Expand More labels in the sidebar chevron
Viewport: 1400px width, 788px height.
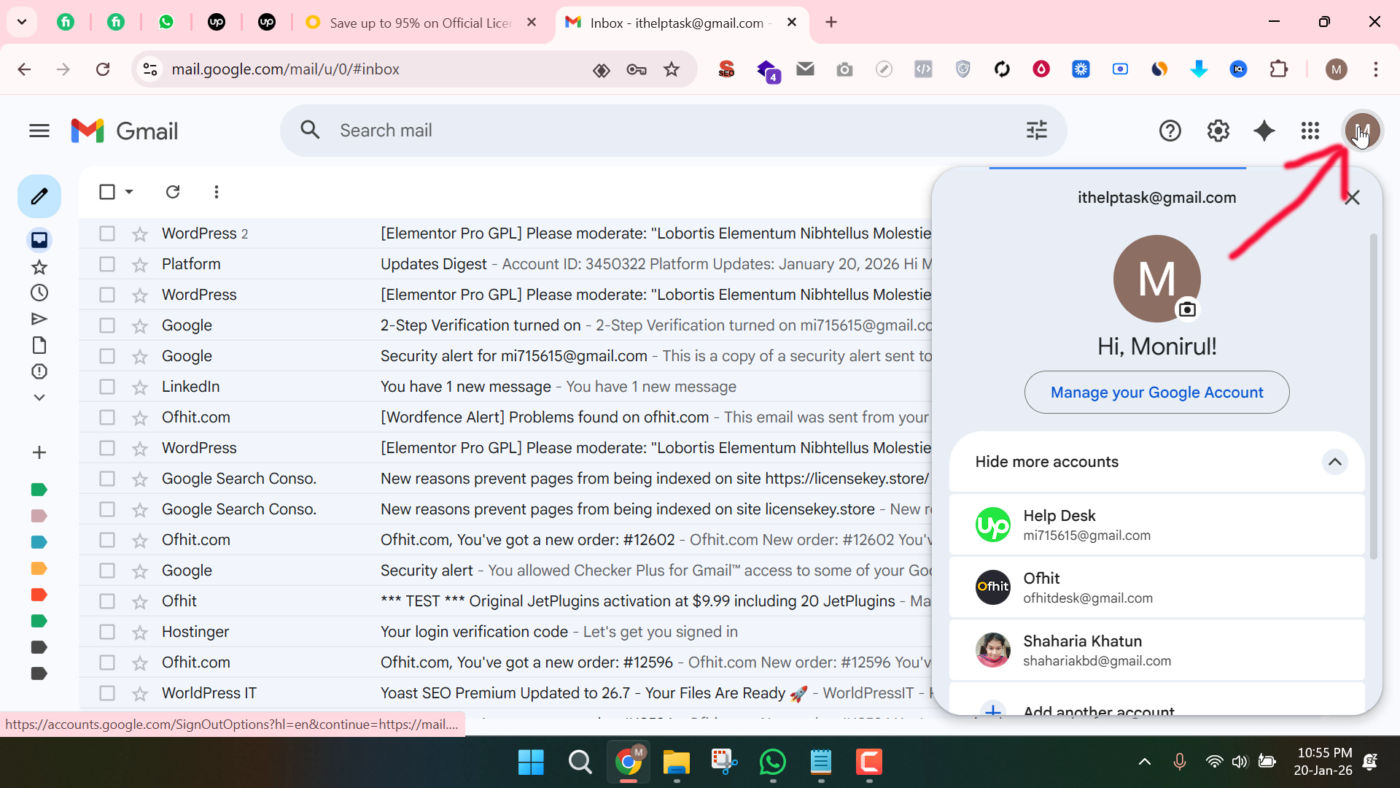click(38, 397)
